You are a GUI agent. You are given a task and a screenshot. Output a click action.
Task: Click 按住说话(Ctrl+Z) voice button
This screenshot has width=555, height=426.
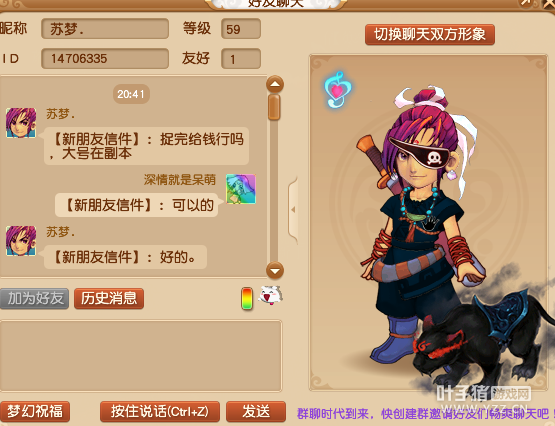[160, 411]
